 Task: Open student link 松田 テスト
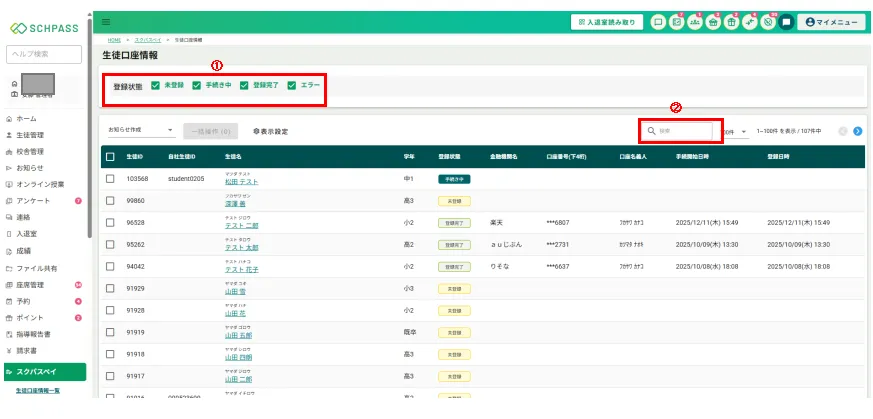tap(241, 181)
